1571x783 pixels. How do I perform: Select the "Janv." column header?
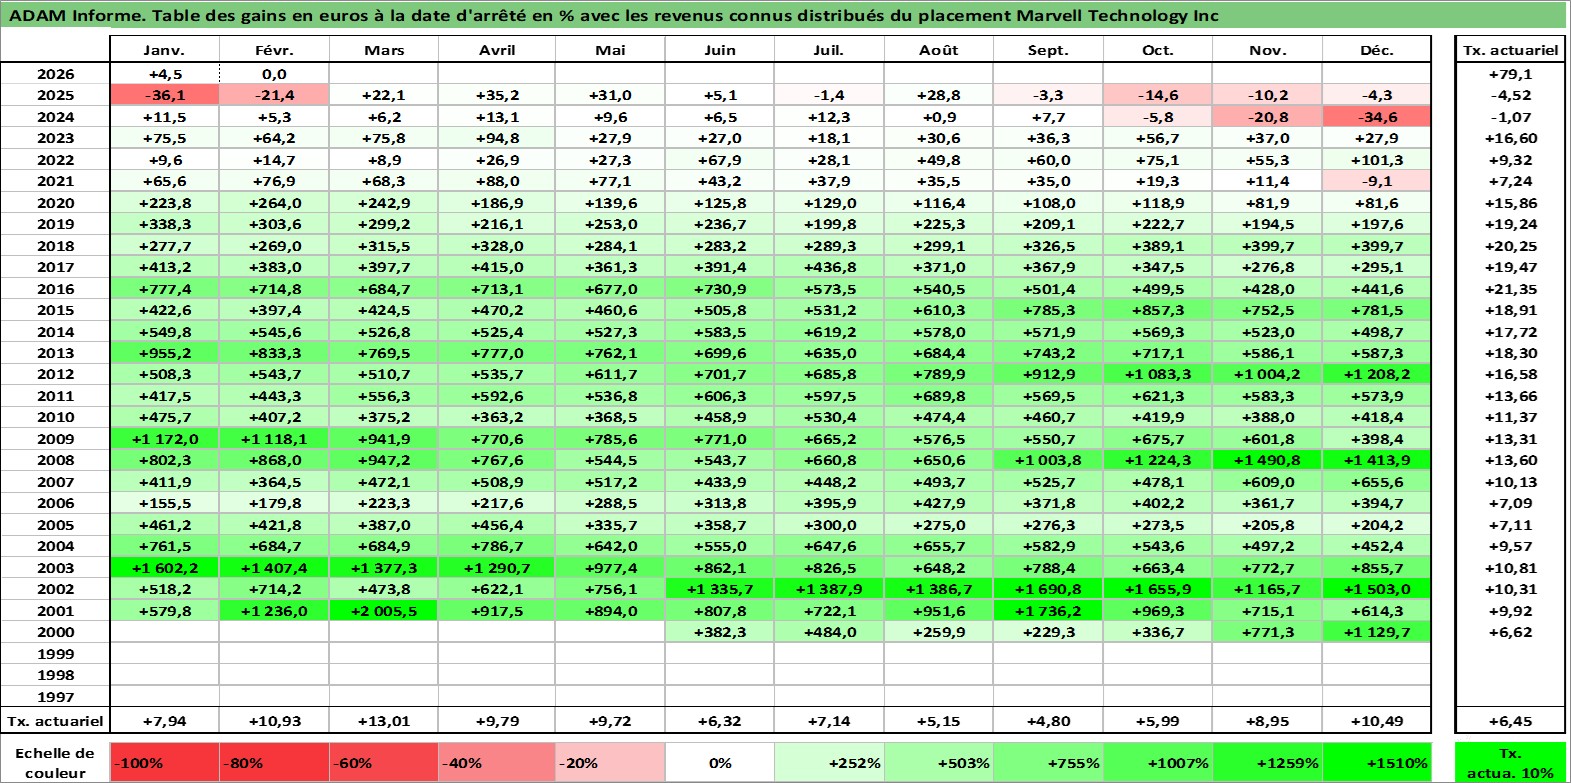tap(164, 50)
